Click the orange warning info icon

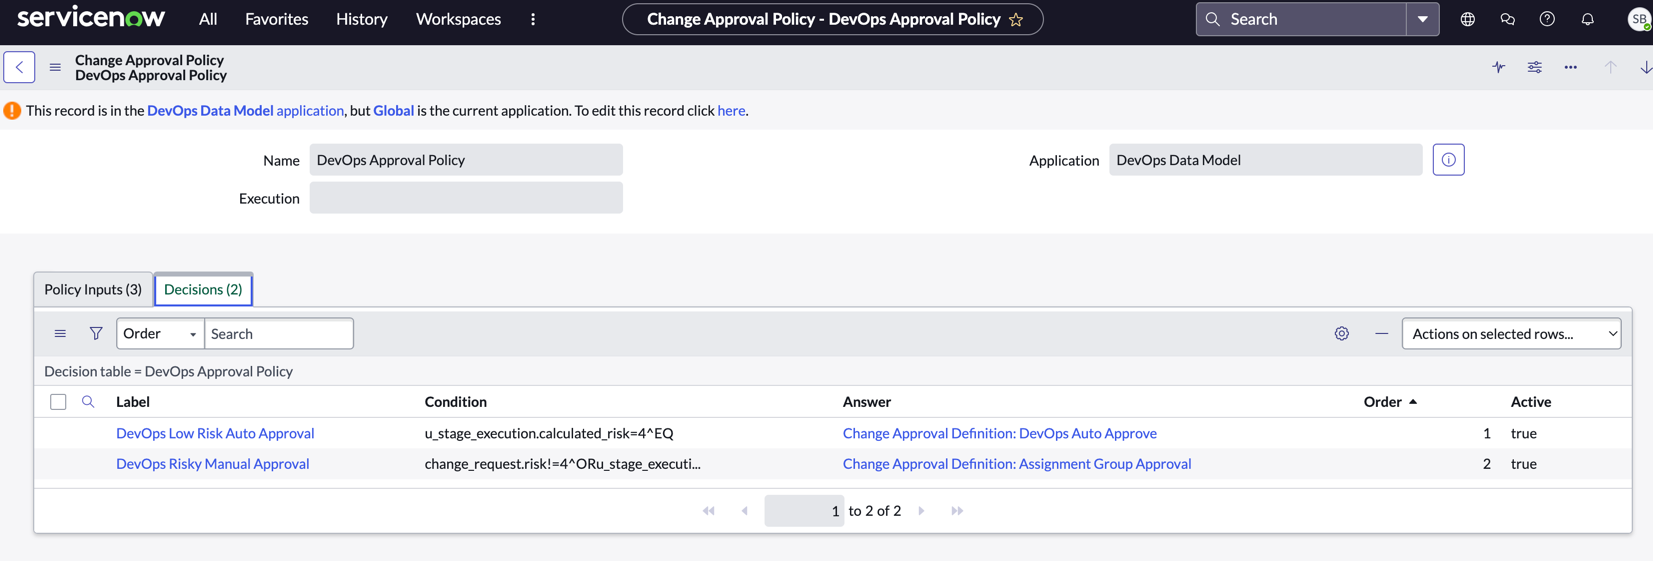(x=12, y=110)
